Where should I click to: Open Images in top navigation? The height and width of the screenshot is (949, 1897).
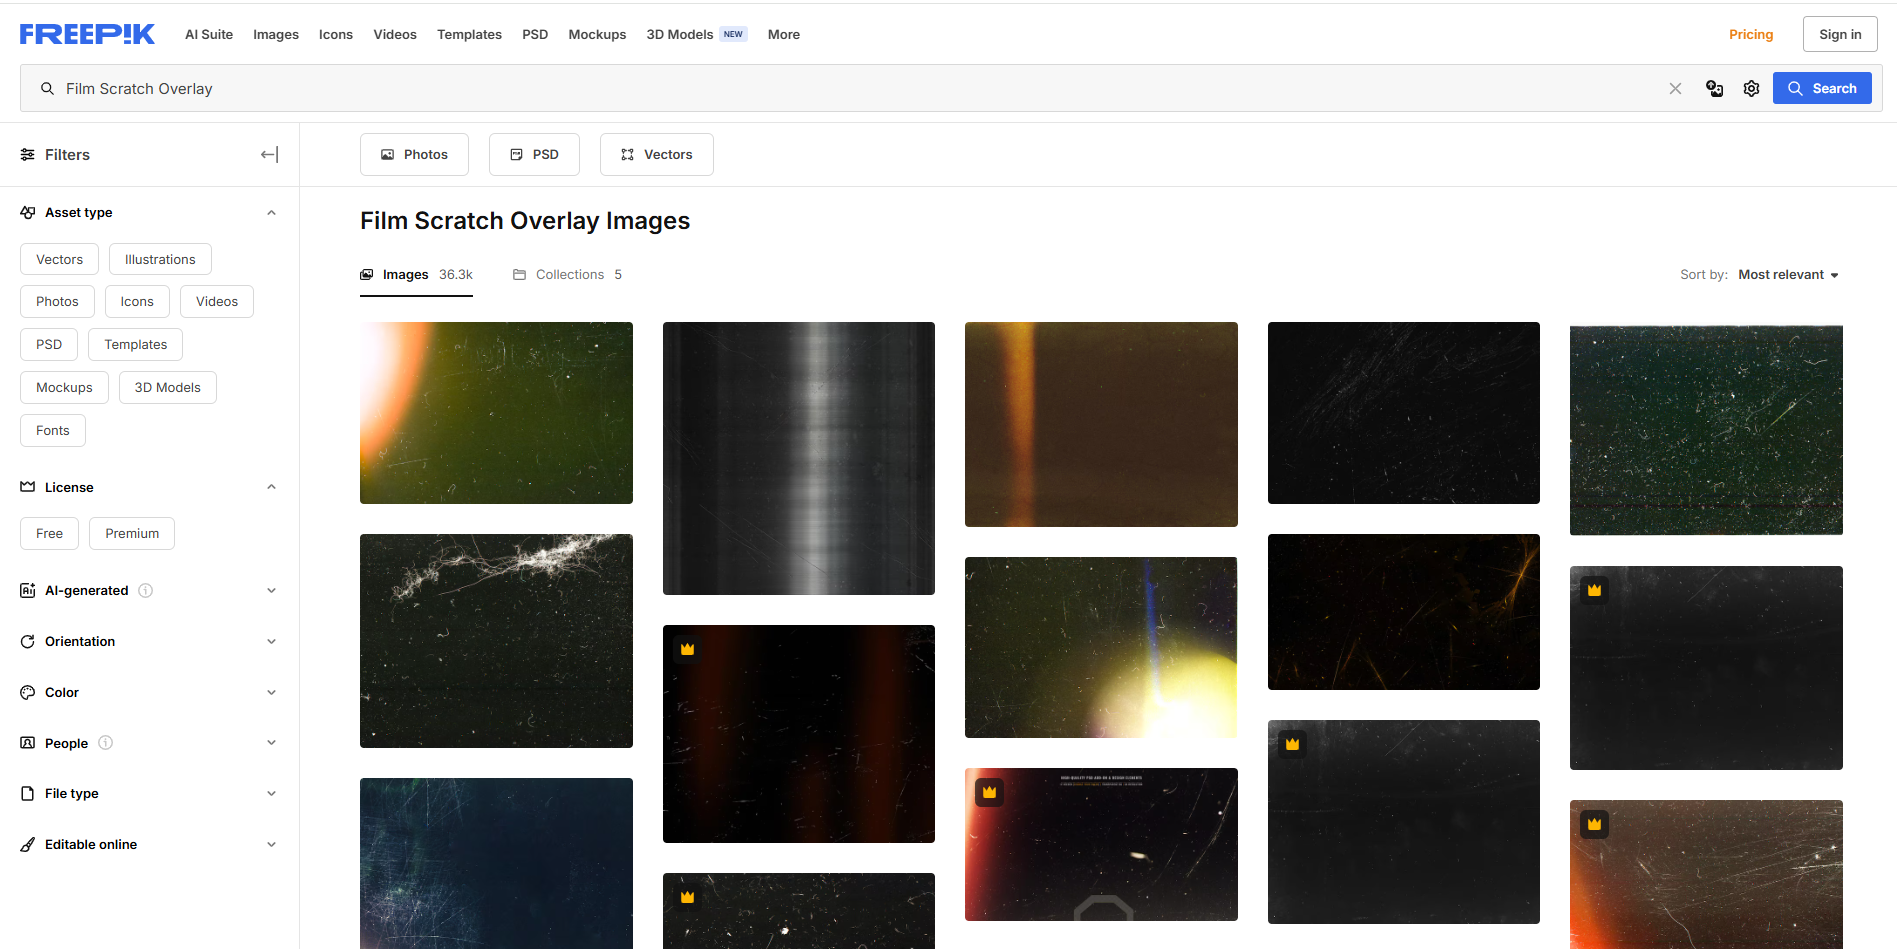276,35
